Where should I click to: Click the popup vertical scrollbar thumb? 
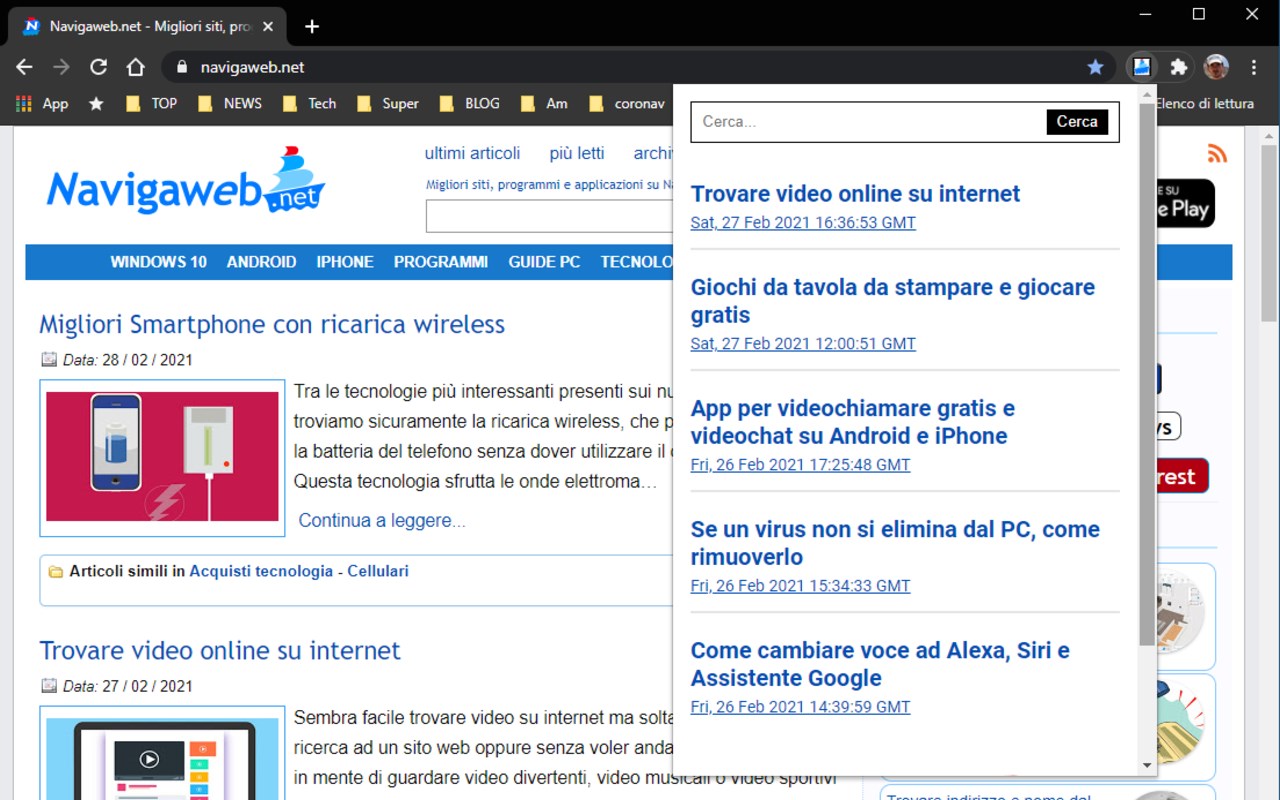[x=1147, y=374]
